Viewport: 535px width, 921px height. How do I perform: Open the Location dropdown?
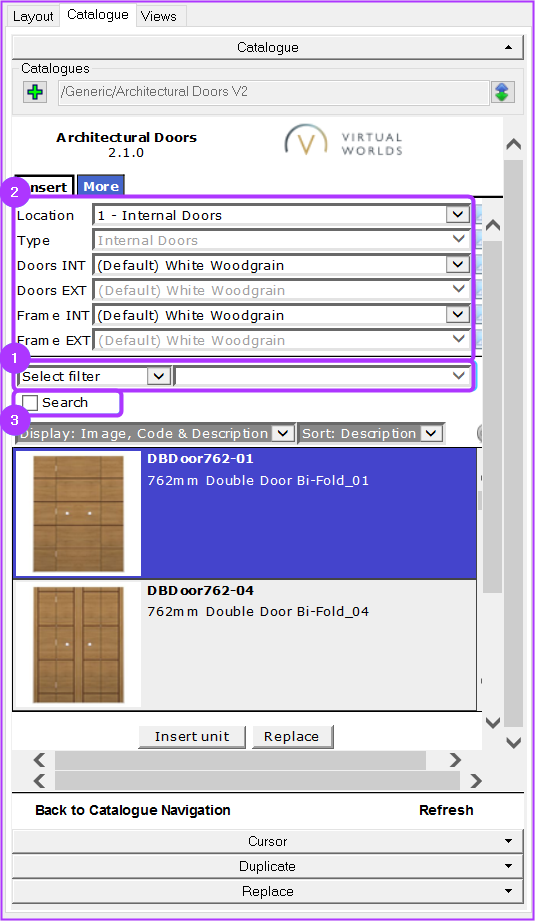point(282,216)
